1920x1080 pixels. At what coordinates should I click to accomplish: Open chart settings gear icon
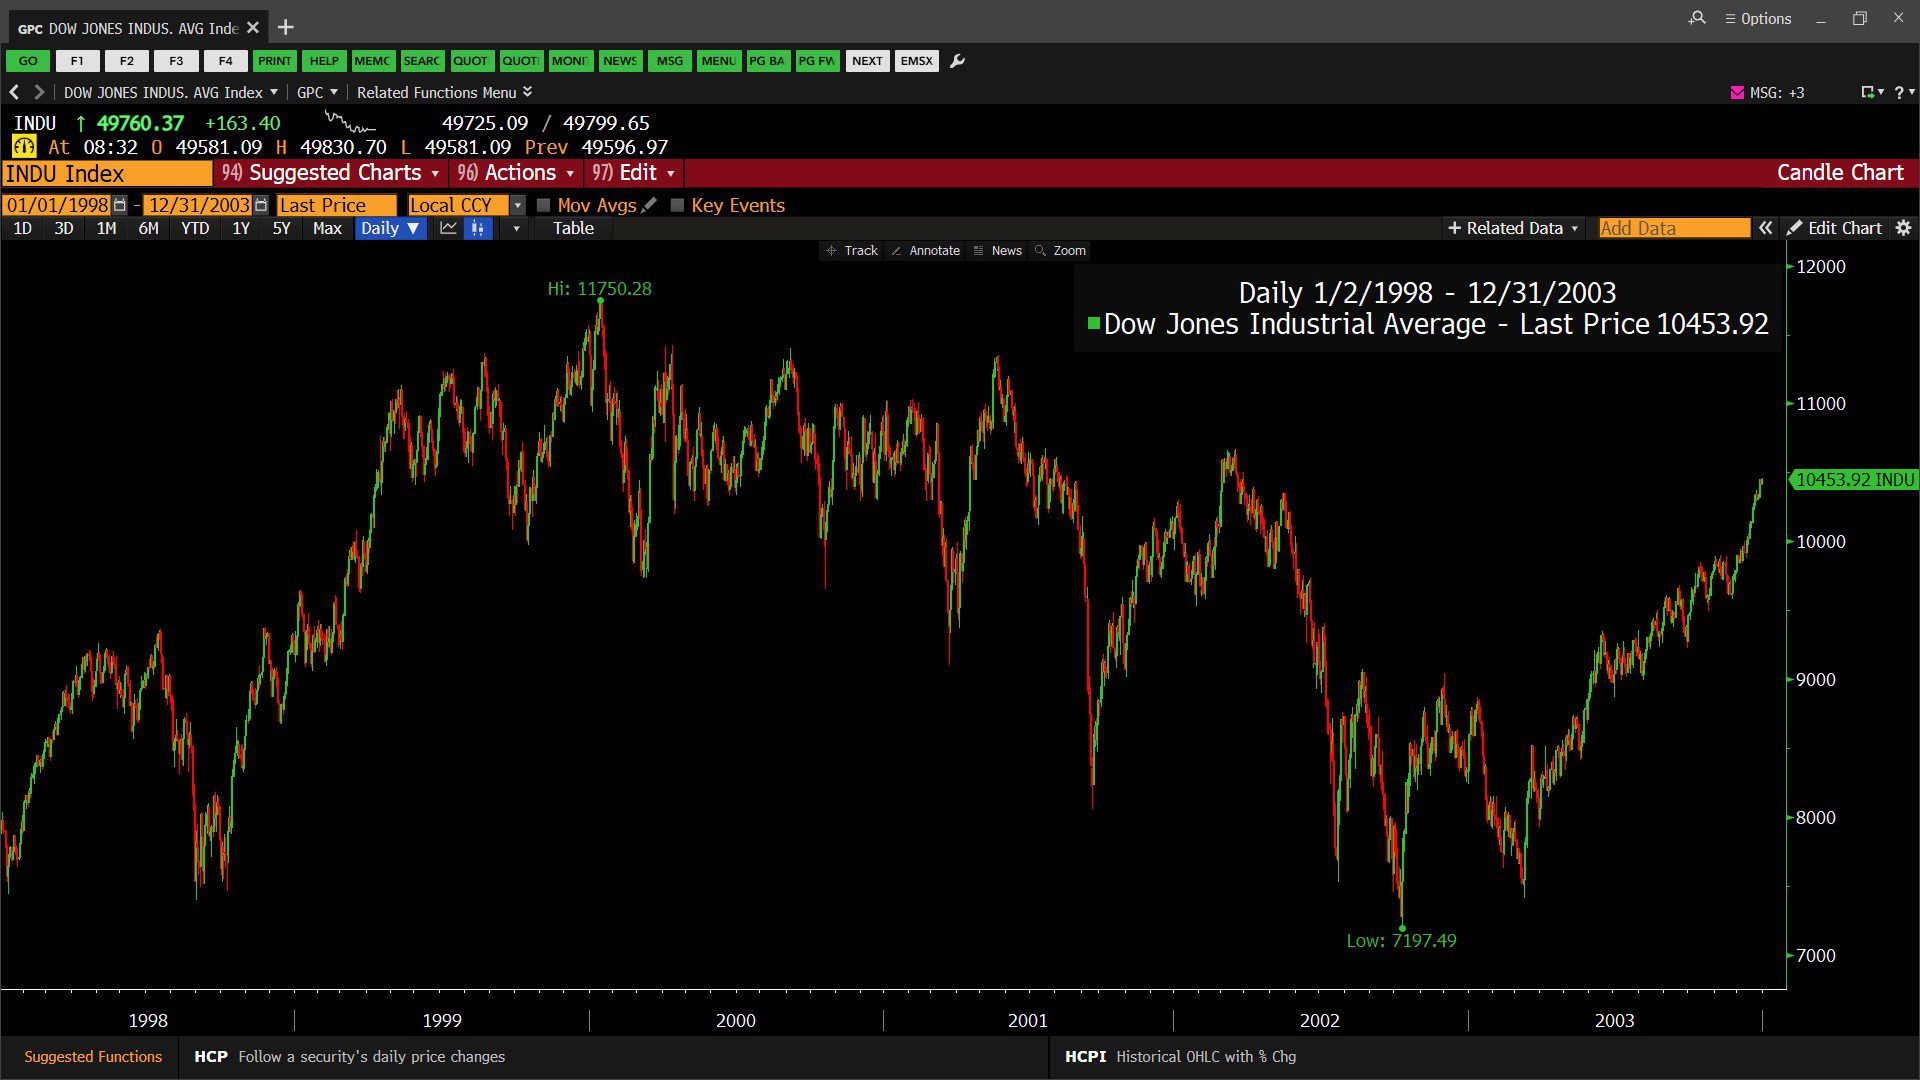coord(1903,228)
